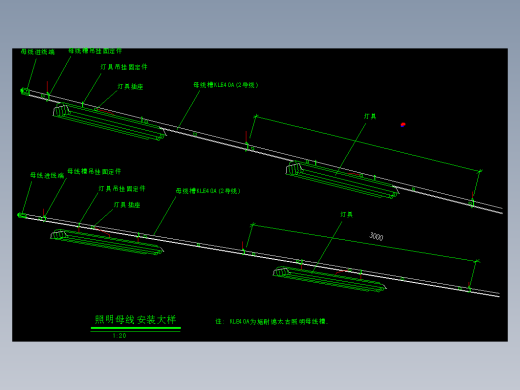Screen dimensions: 520x390
Task: Click '母线槽KLE40A (2母线)' label in upper drawing
Action: 226,85
